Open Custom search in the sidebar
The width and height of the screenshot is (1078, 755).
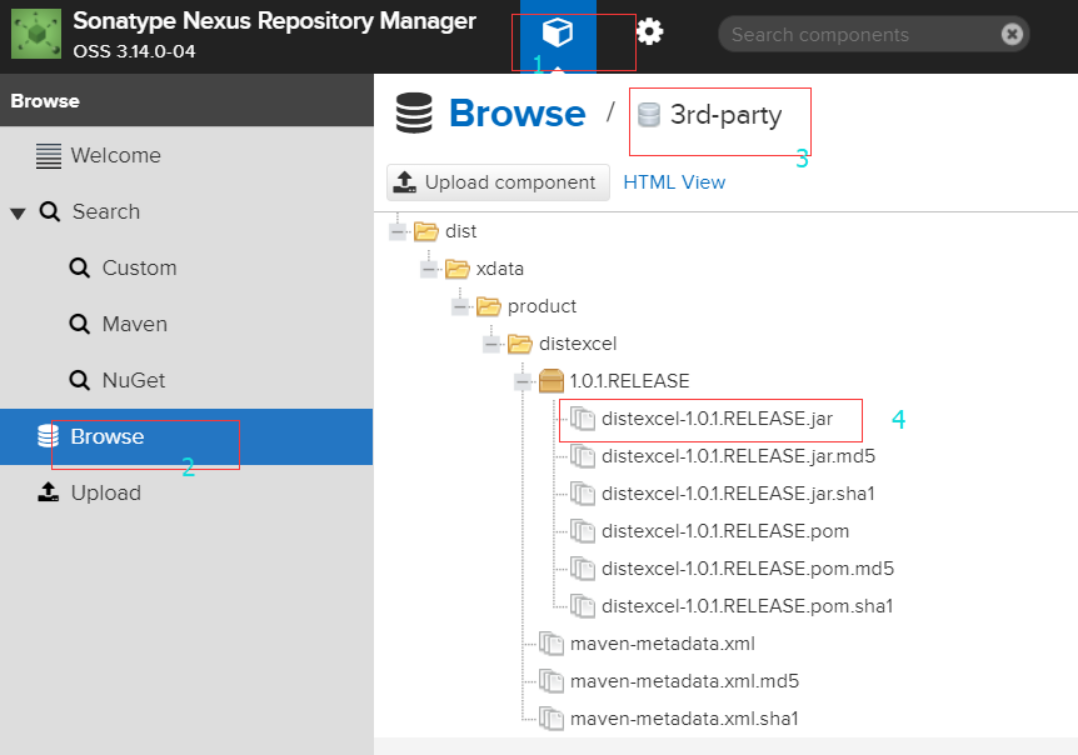point(139,267)
